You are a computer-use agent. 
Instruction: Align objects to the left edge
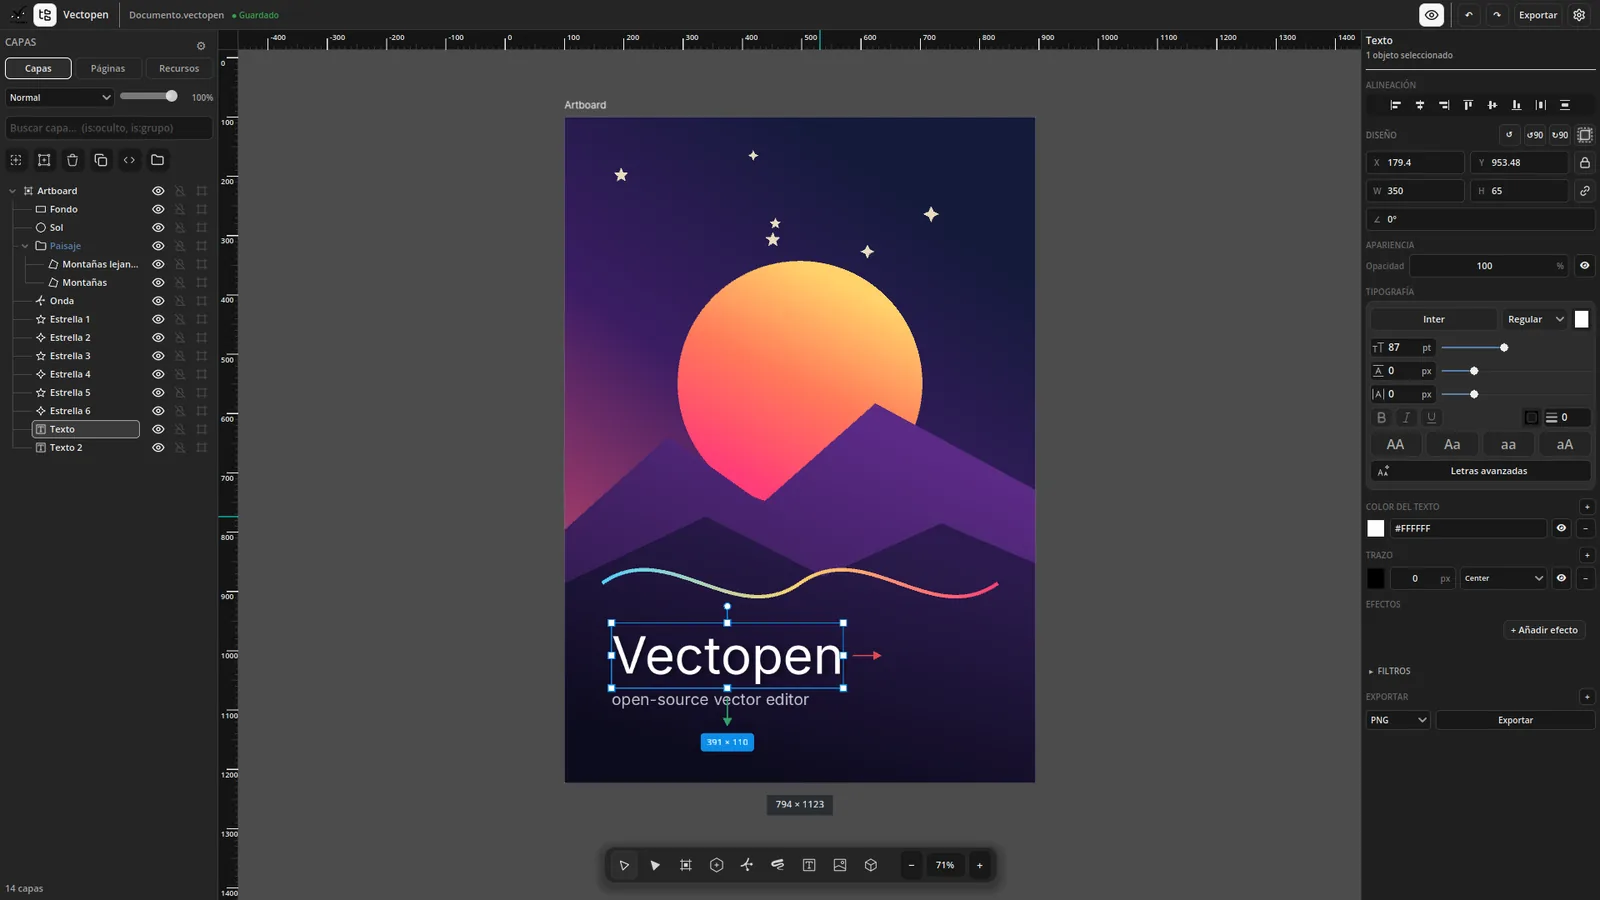click(1396, 105)
